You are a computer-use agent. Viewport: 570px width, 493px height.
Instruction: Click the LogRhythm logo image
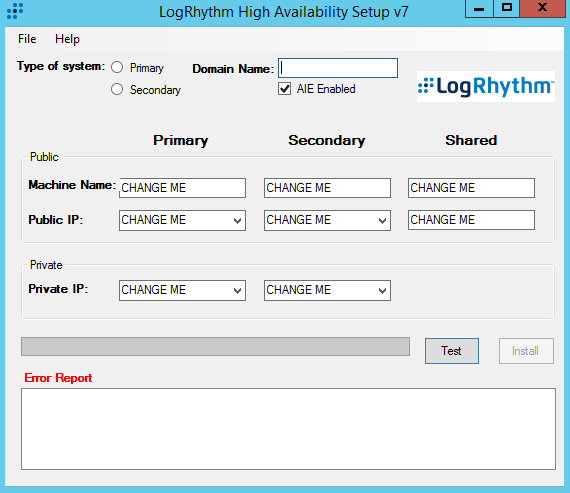click(486, 86)
